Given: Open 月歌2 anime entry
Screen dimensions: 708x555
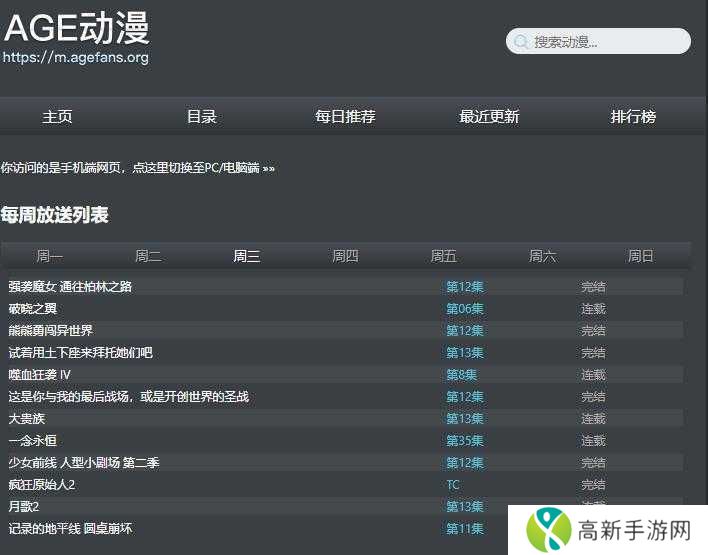Looking at the screenshot, I should 23,506.
